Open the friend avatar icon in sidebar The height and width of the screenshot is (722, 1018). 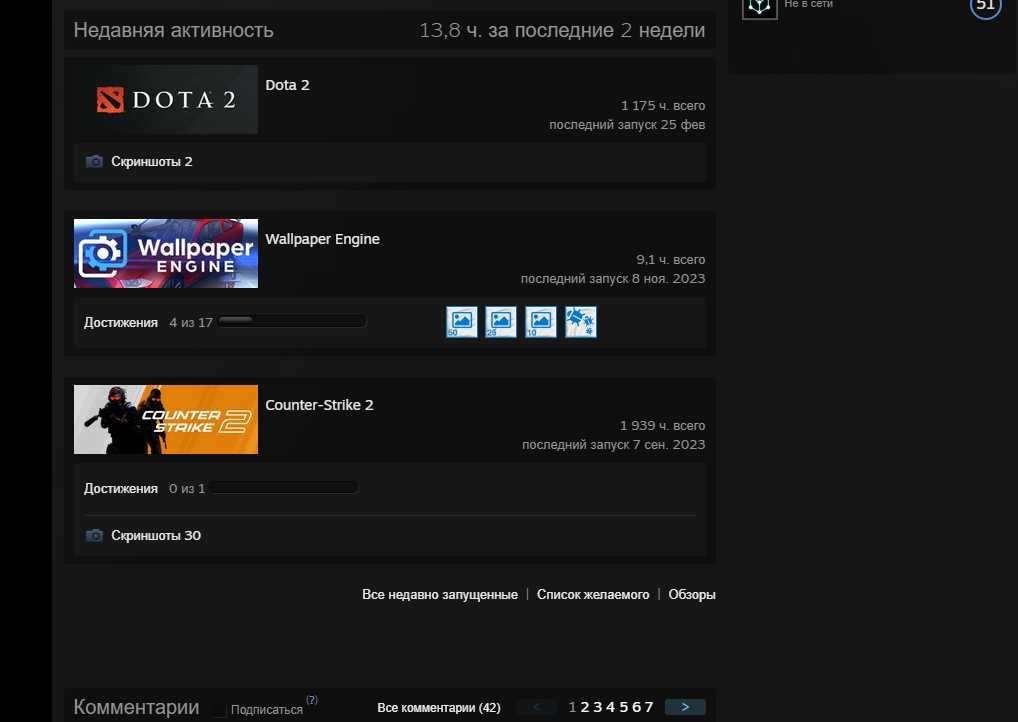[760, 8]
